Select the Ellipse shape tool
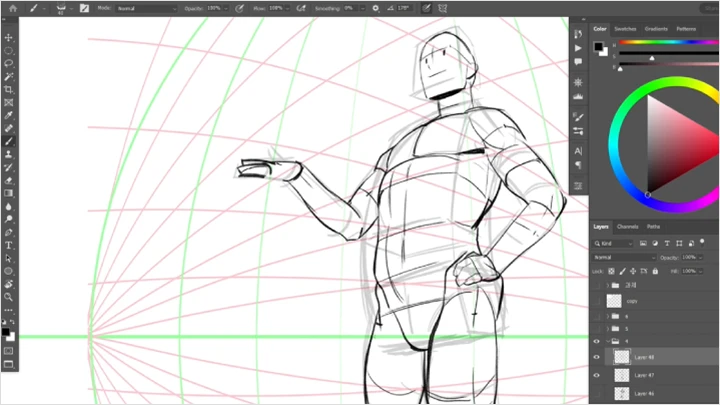 pyautogui.click(x=9, y=271)
